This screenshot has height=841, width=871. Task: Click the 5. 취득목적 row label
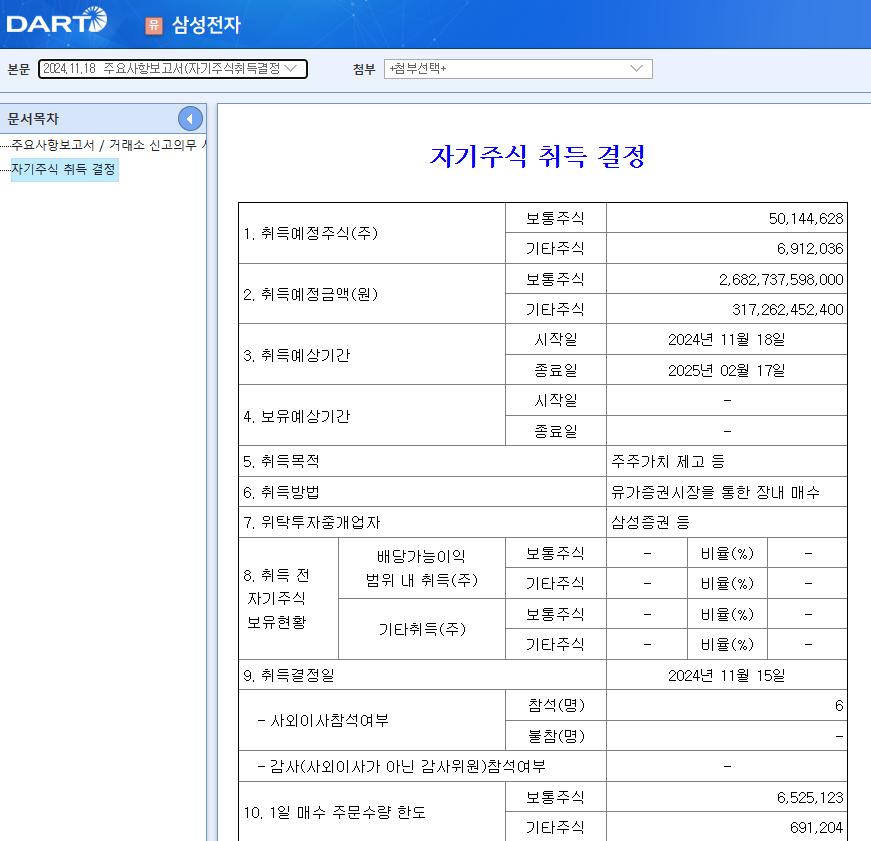coord(281,462)
